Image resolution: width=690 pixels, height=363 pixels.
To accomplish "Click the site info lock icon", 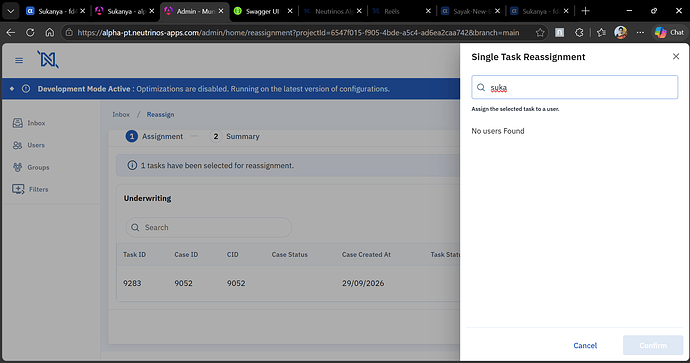I will pyautogui.click(x=70, y=32).
